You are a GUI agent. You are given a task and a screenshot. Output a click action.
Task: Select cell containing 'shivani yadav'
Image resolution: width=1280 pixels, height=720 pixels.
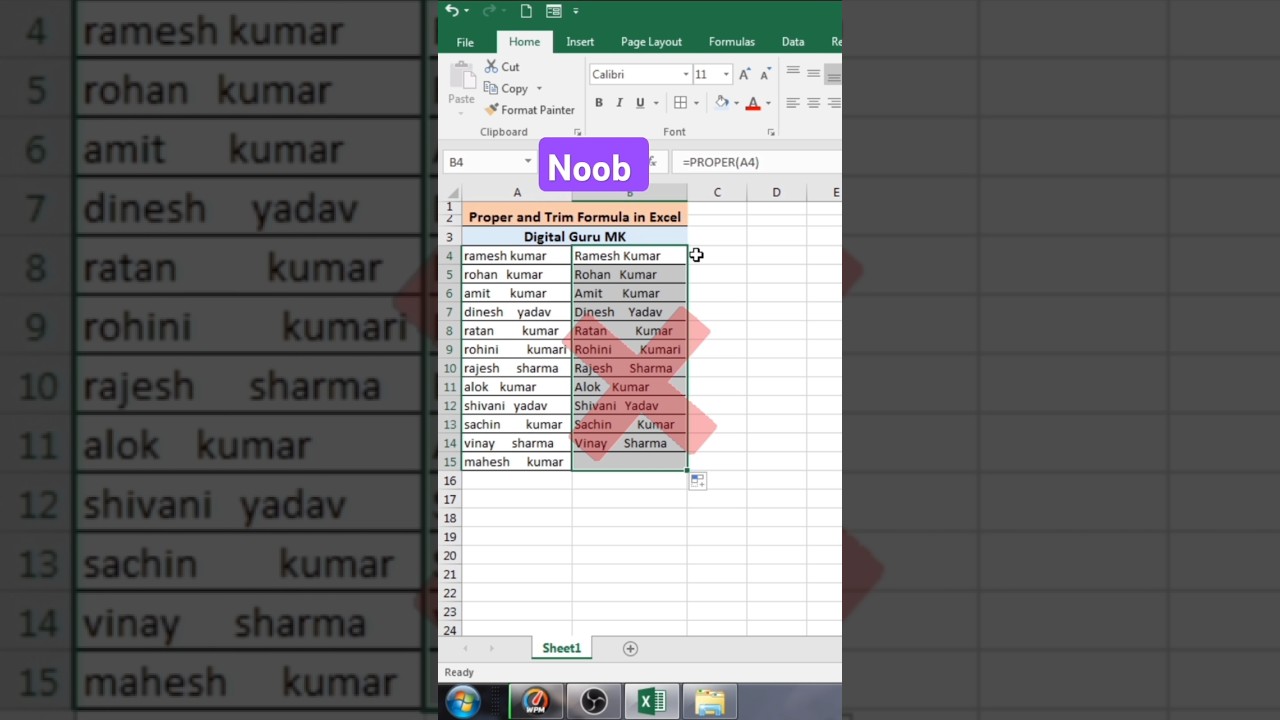(517, 406)
